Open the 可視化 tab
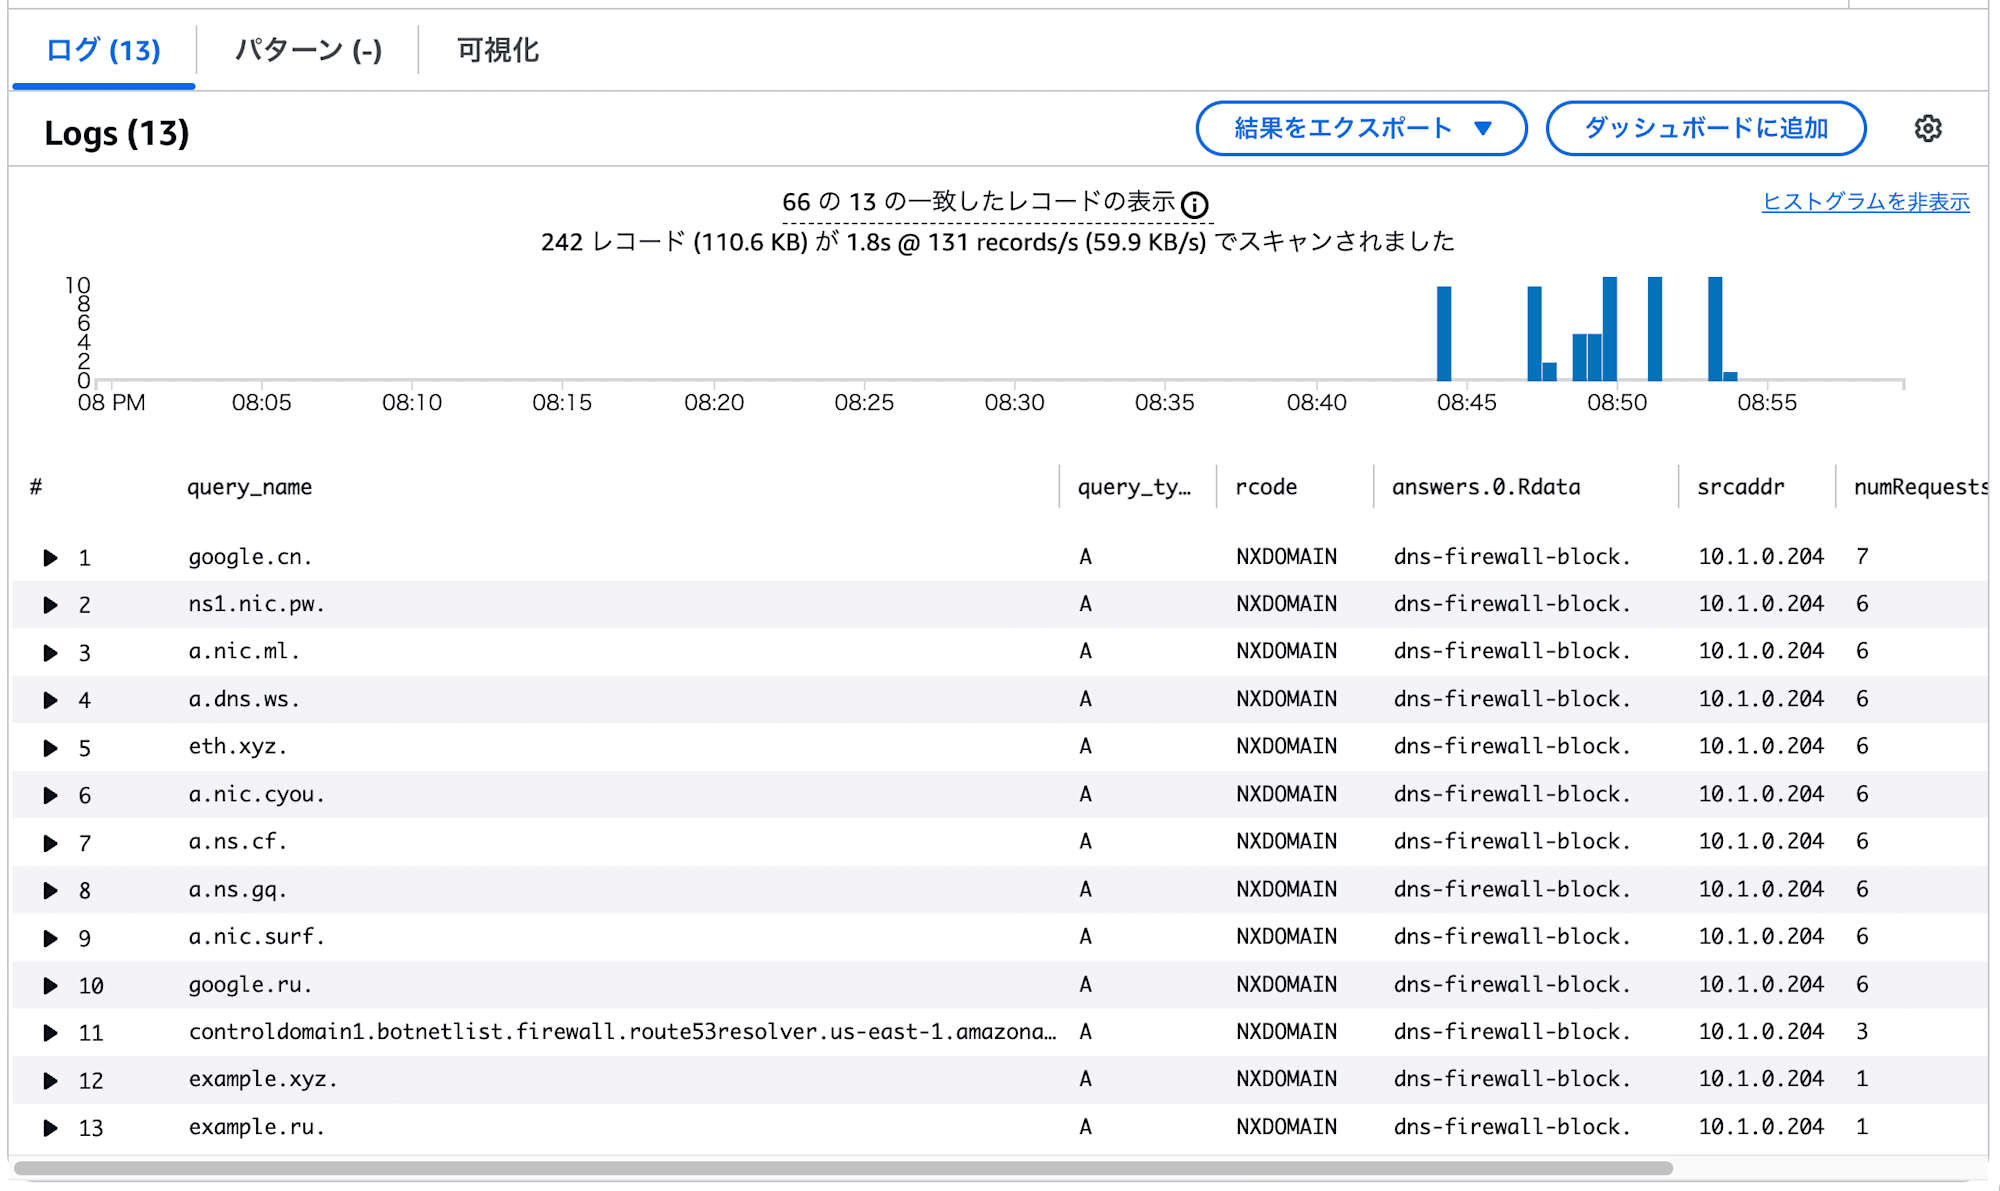 point(498,50)
